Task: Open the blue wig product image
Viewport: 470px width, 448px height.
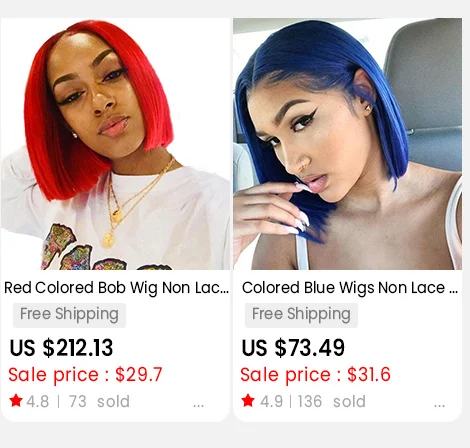Action: (347, 144)
